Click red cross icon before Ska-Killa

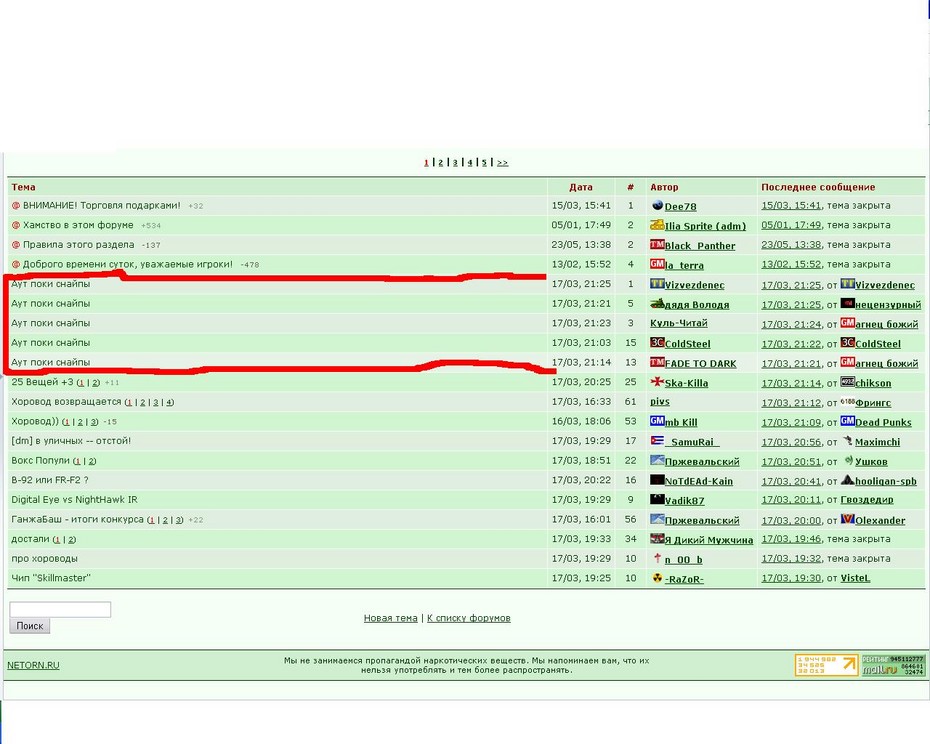click(x=657, y=381)
